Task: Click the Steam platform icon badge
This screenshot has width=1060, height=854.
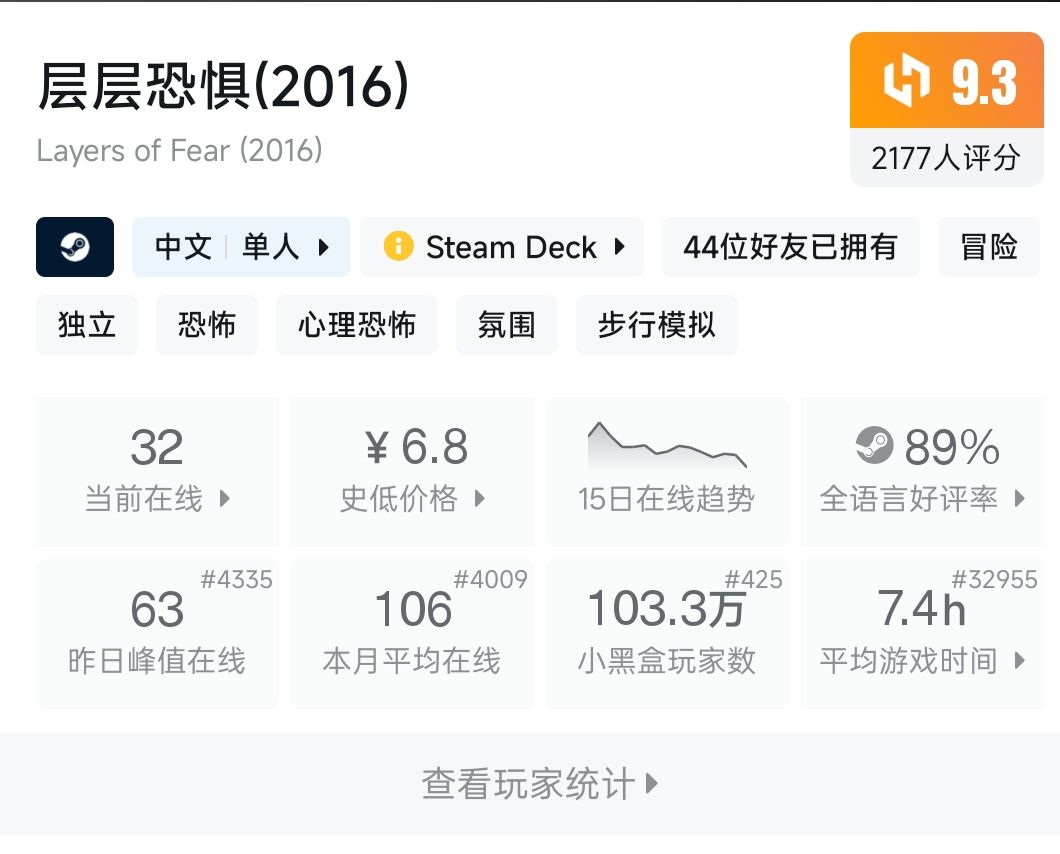Action: (x=75, y=247)
